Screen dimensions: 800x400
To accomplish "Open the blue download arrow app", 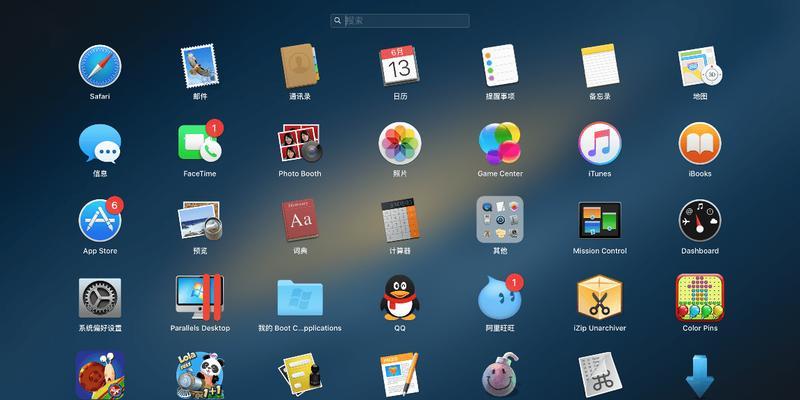I will (700, 377).
